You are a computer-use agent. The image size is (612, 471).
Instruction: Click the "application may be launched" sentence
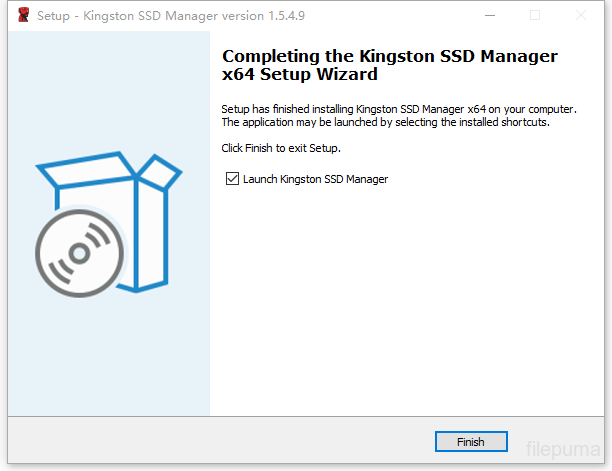click(385, 122)
